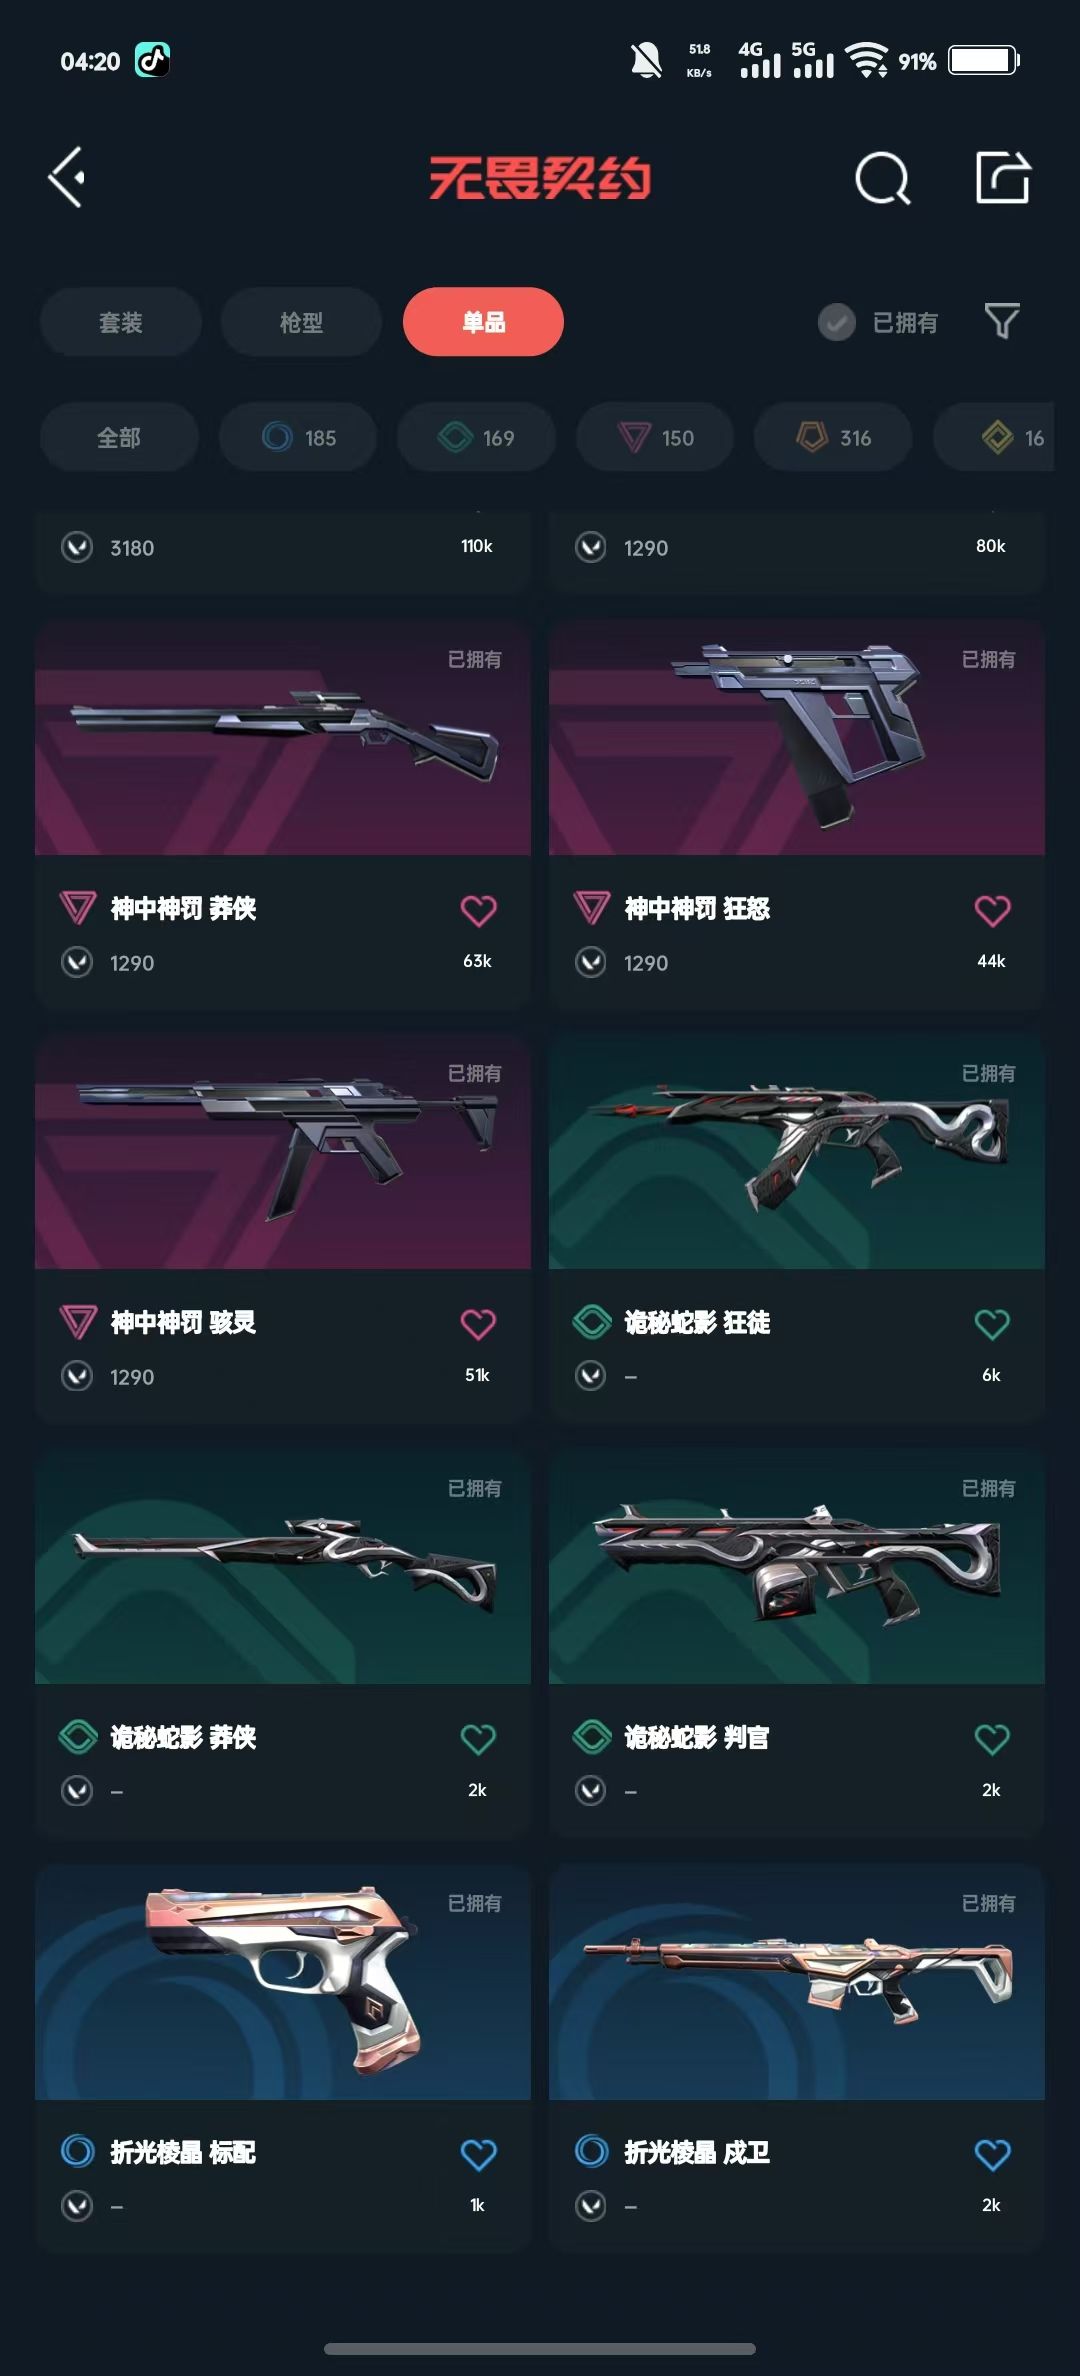The height and width of the screenshot is (2376, 1080).
Task: Like the 折光棱晶 戍卫 heart icon
Action: [992, 2154]
